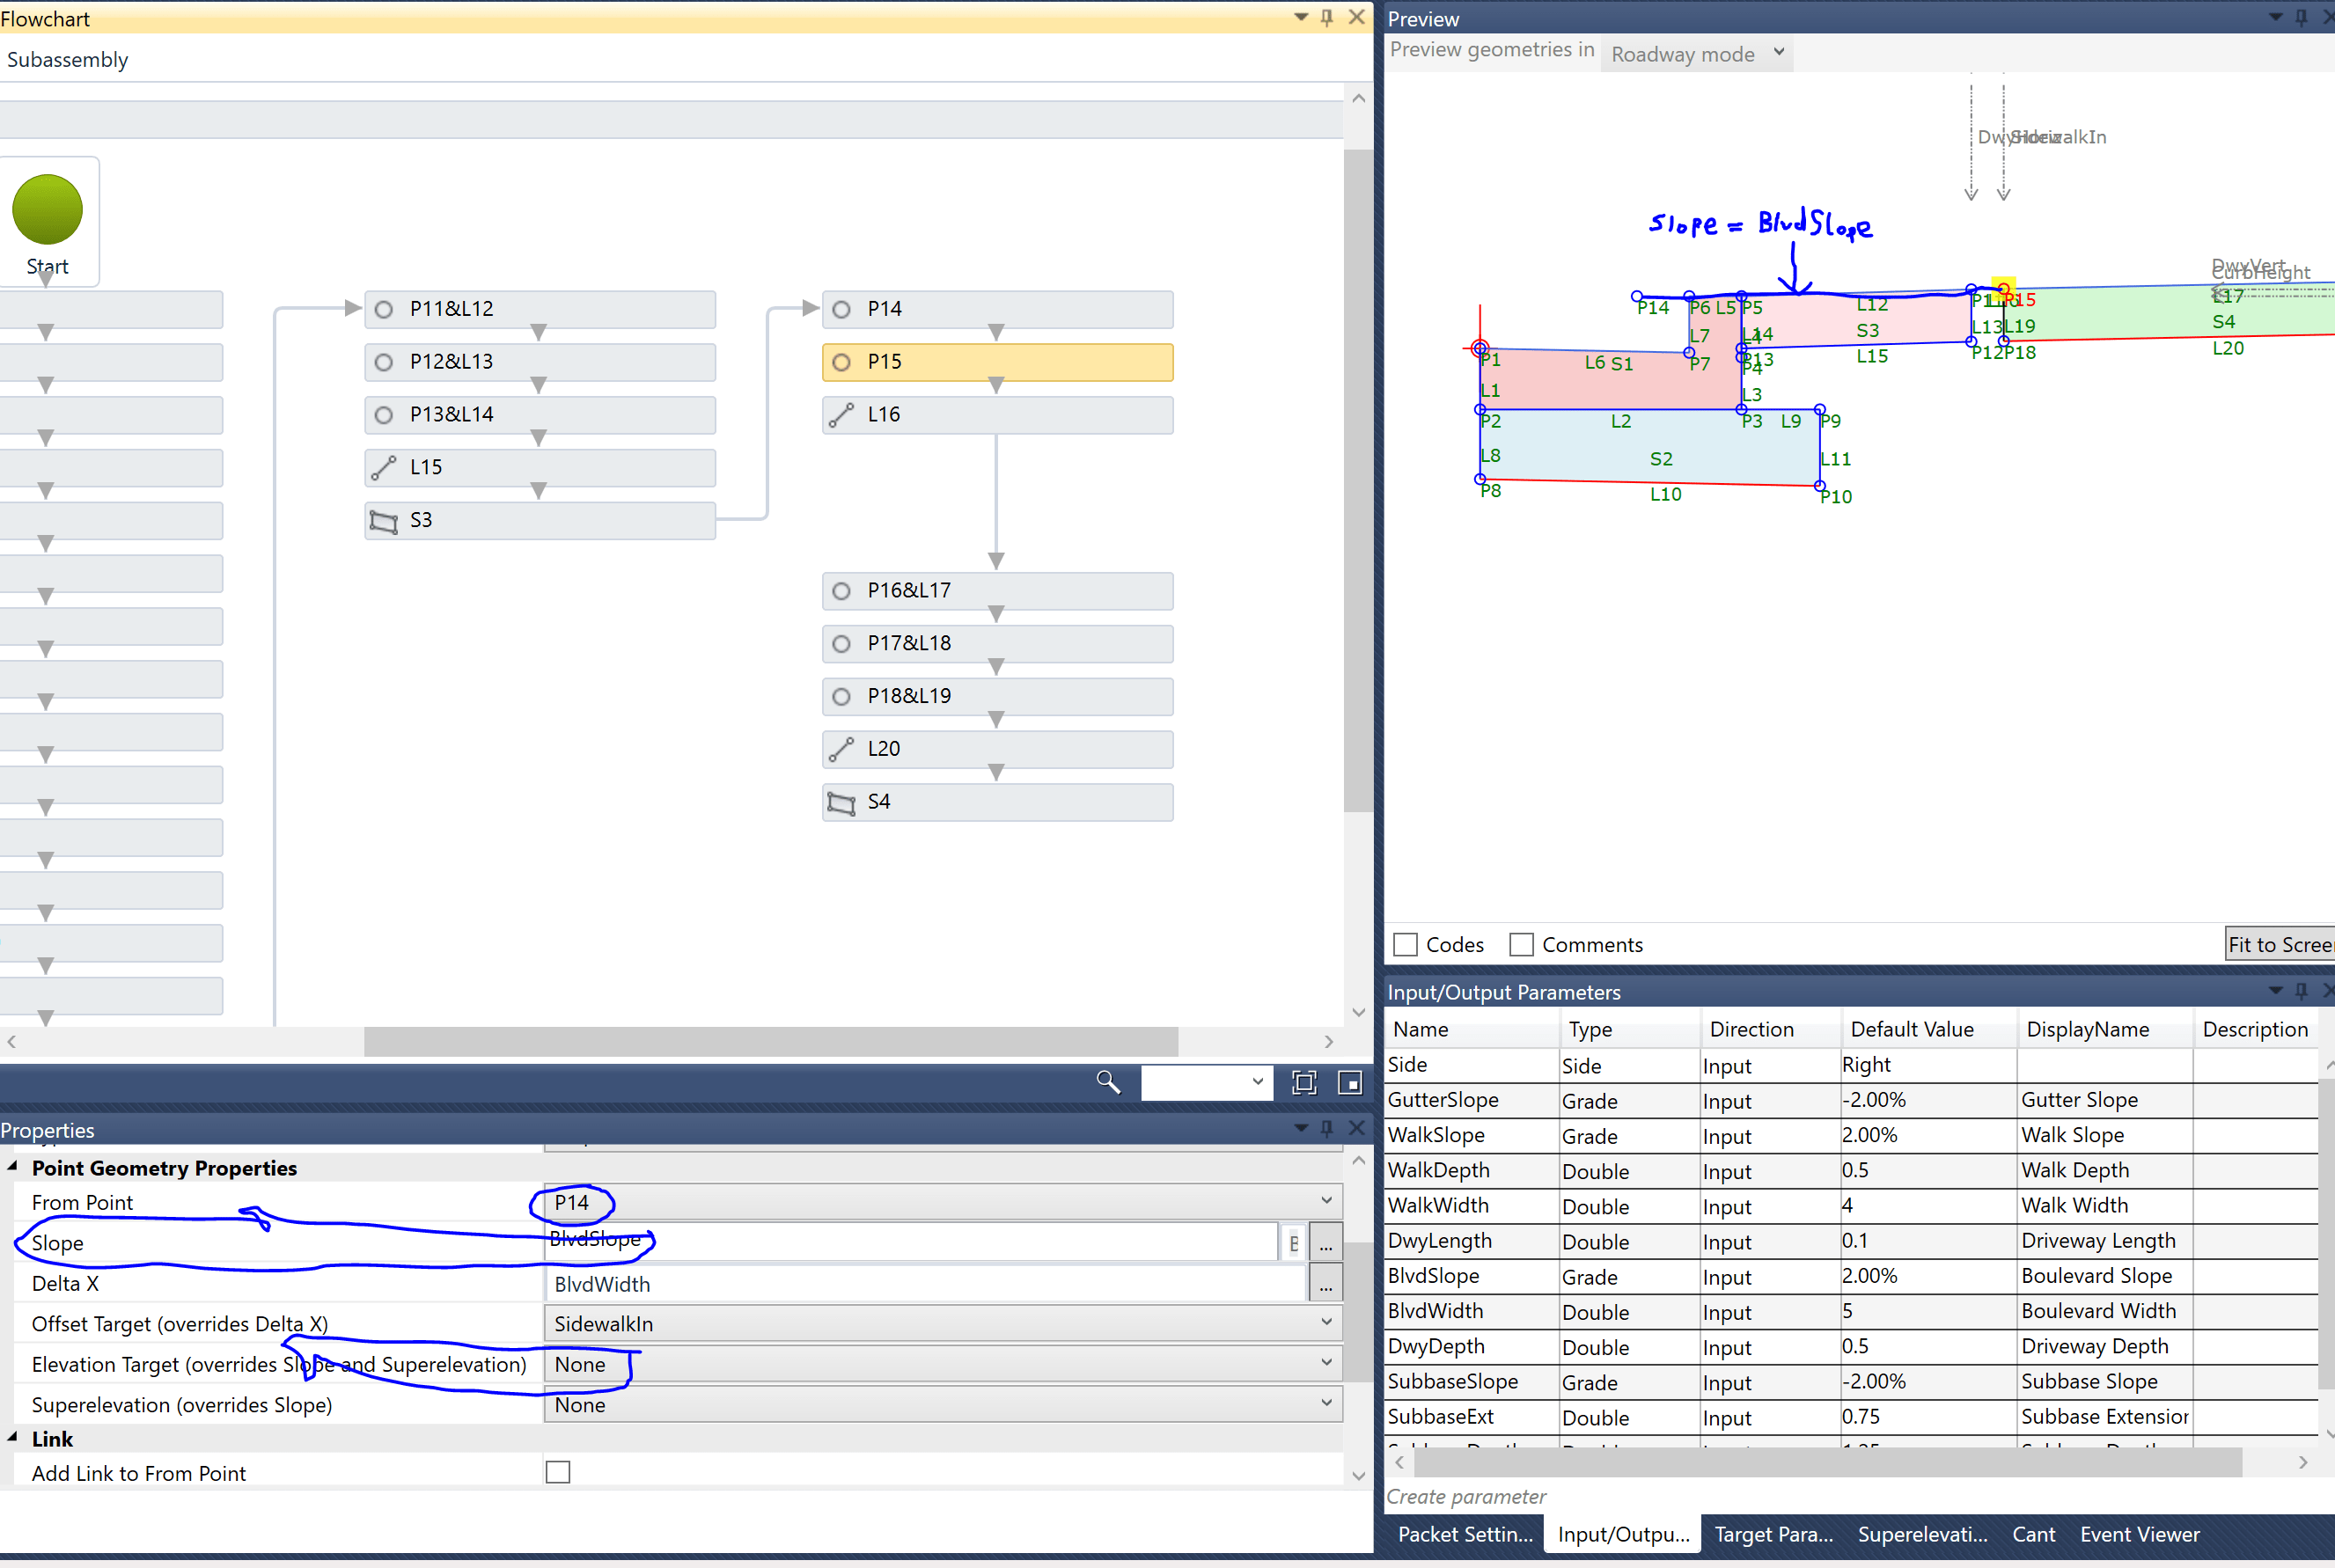
Task: Select the P16&L17 point node
Action: 995,590
